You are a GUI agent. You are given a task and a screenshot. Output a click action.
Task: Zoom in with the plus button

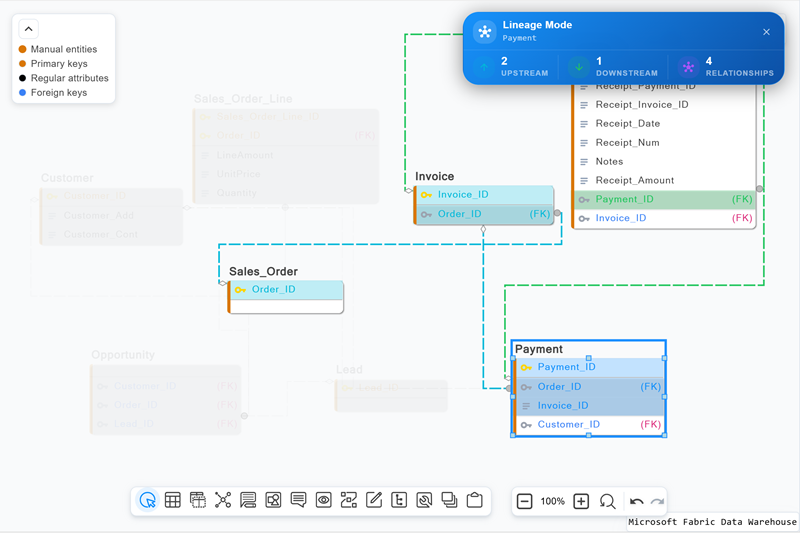click(x=581, y=501)
